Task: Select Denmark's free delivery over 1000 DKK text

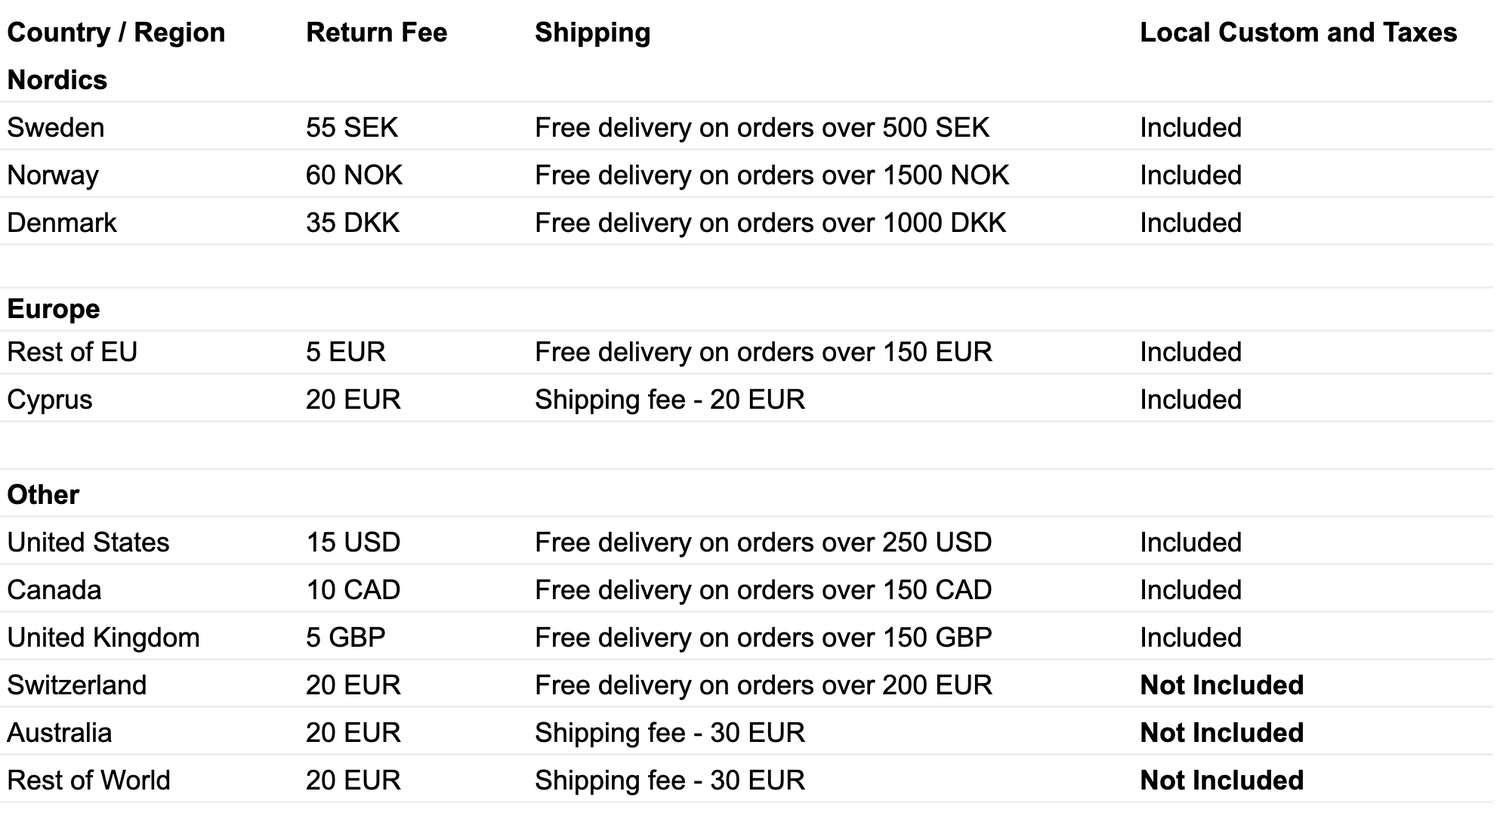Action: pyautogui.click(x=770, y=222)
